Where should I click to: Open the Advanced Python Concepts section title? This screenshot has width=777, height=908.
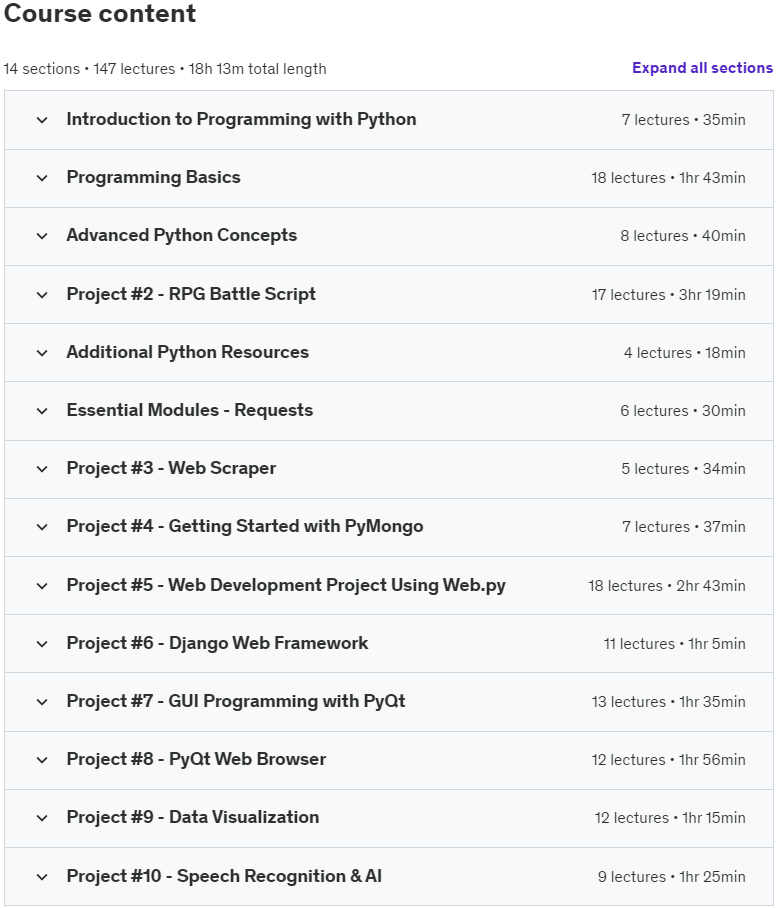tap(182, 235)
